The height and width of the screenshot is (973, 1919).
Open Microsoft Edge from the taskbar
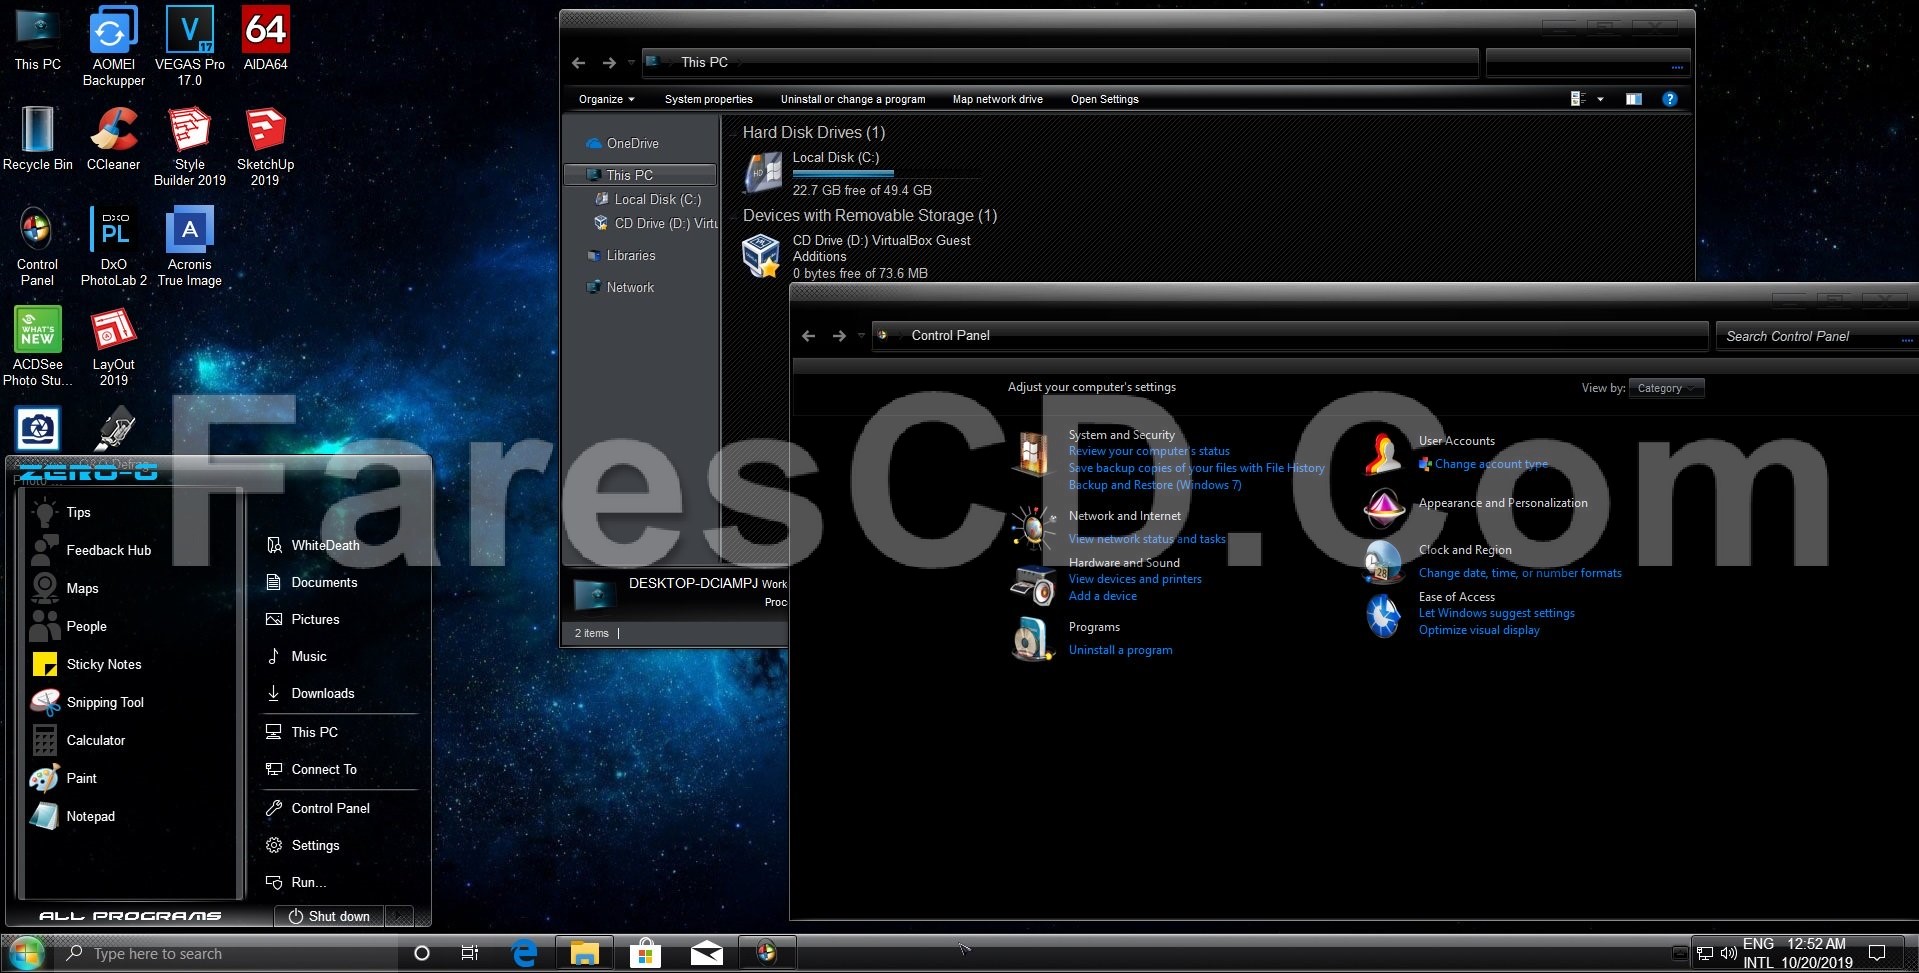click(x=524, y=954)
